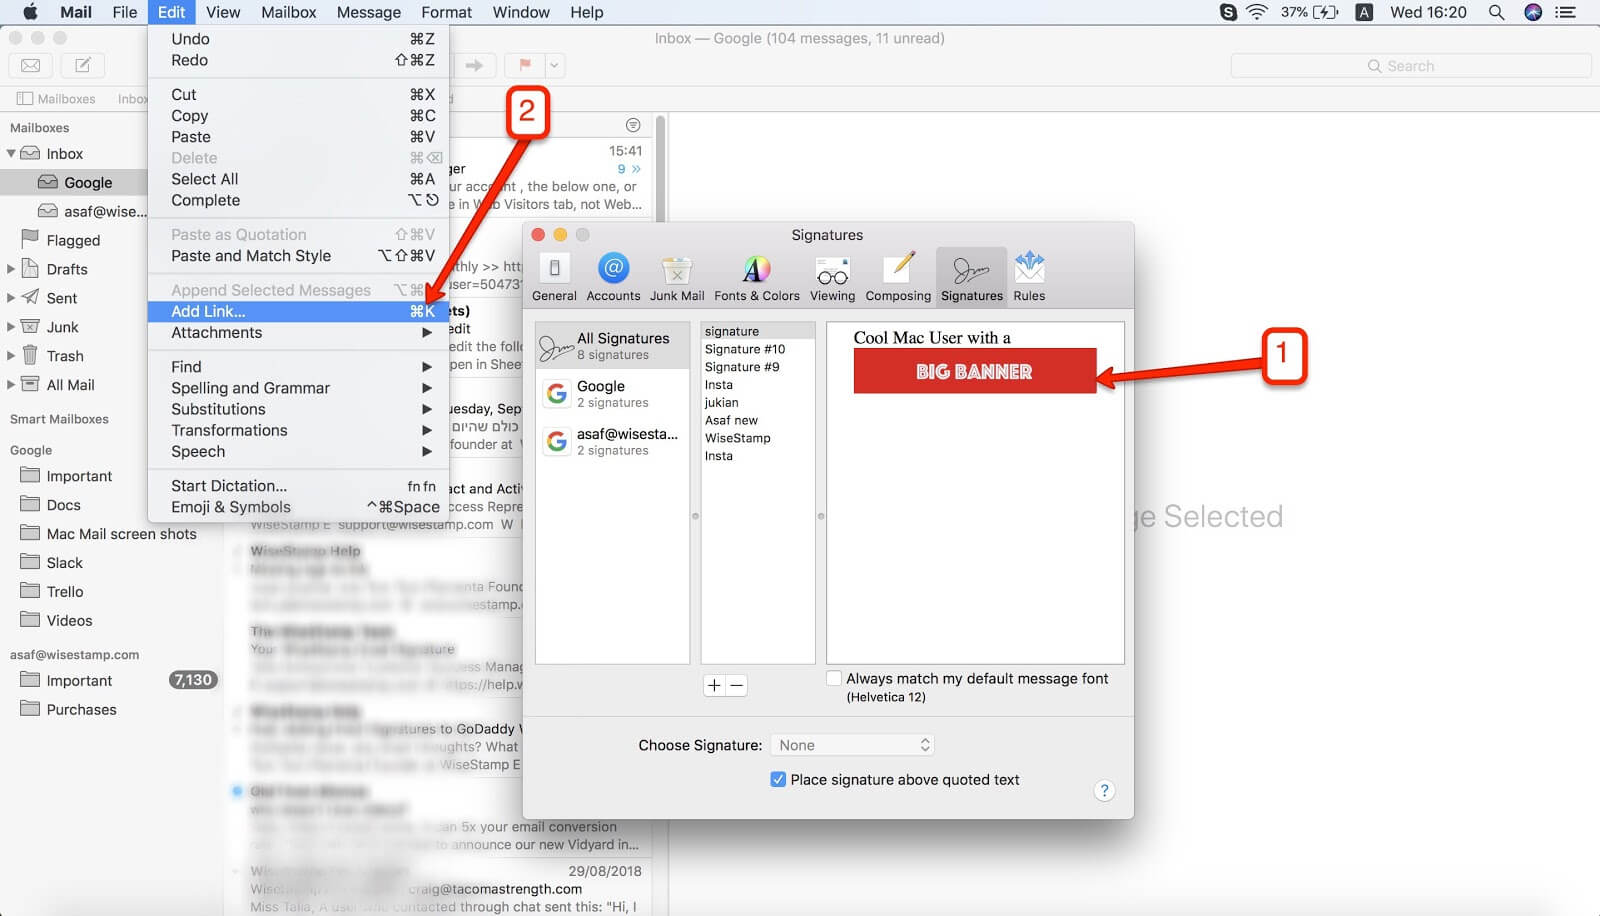Open the Fonts & Colors pane
This screenshot has height=916, width=1600.
click(x=756, y=272)
